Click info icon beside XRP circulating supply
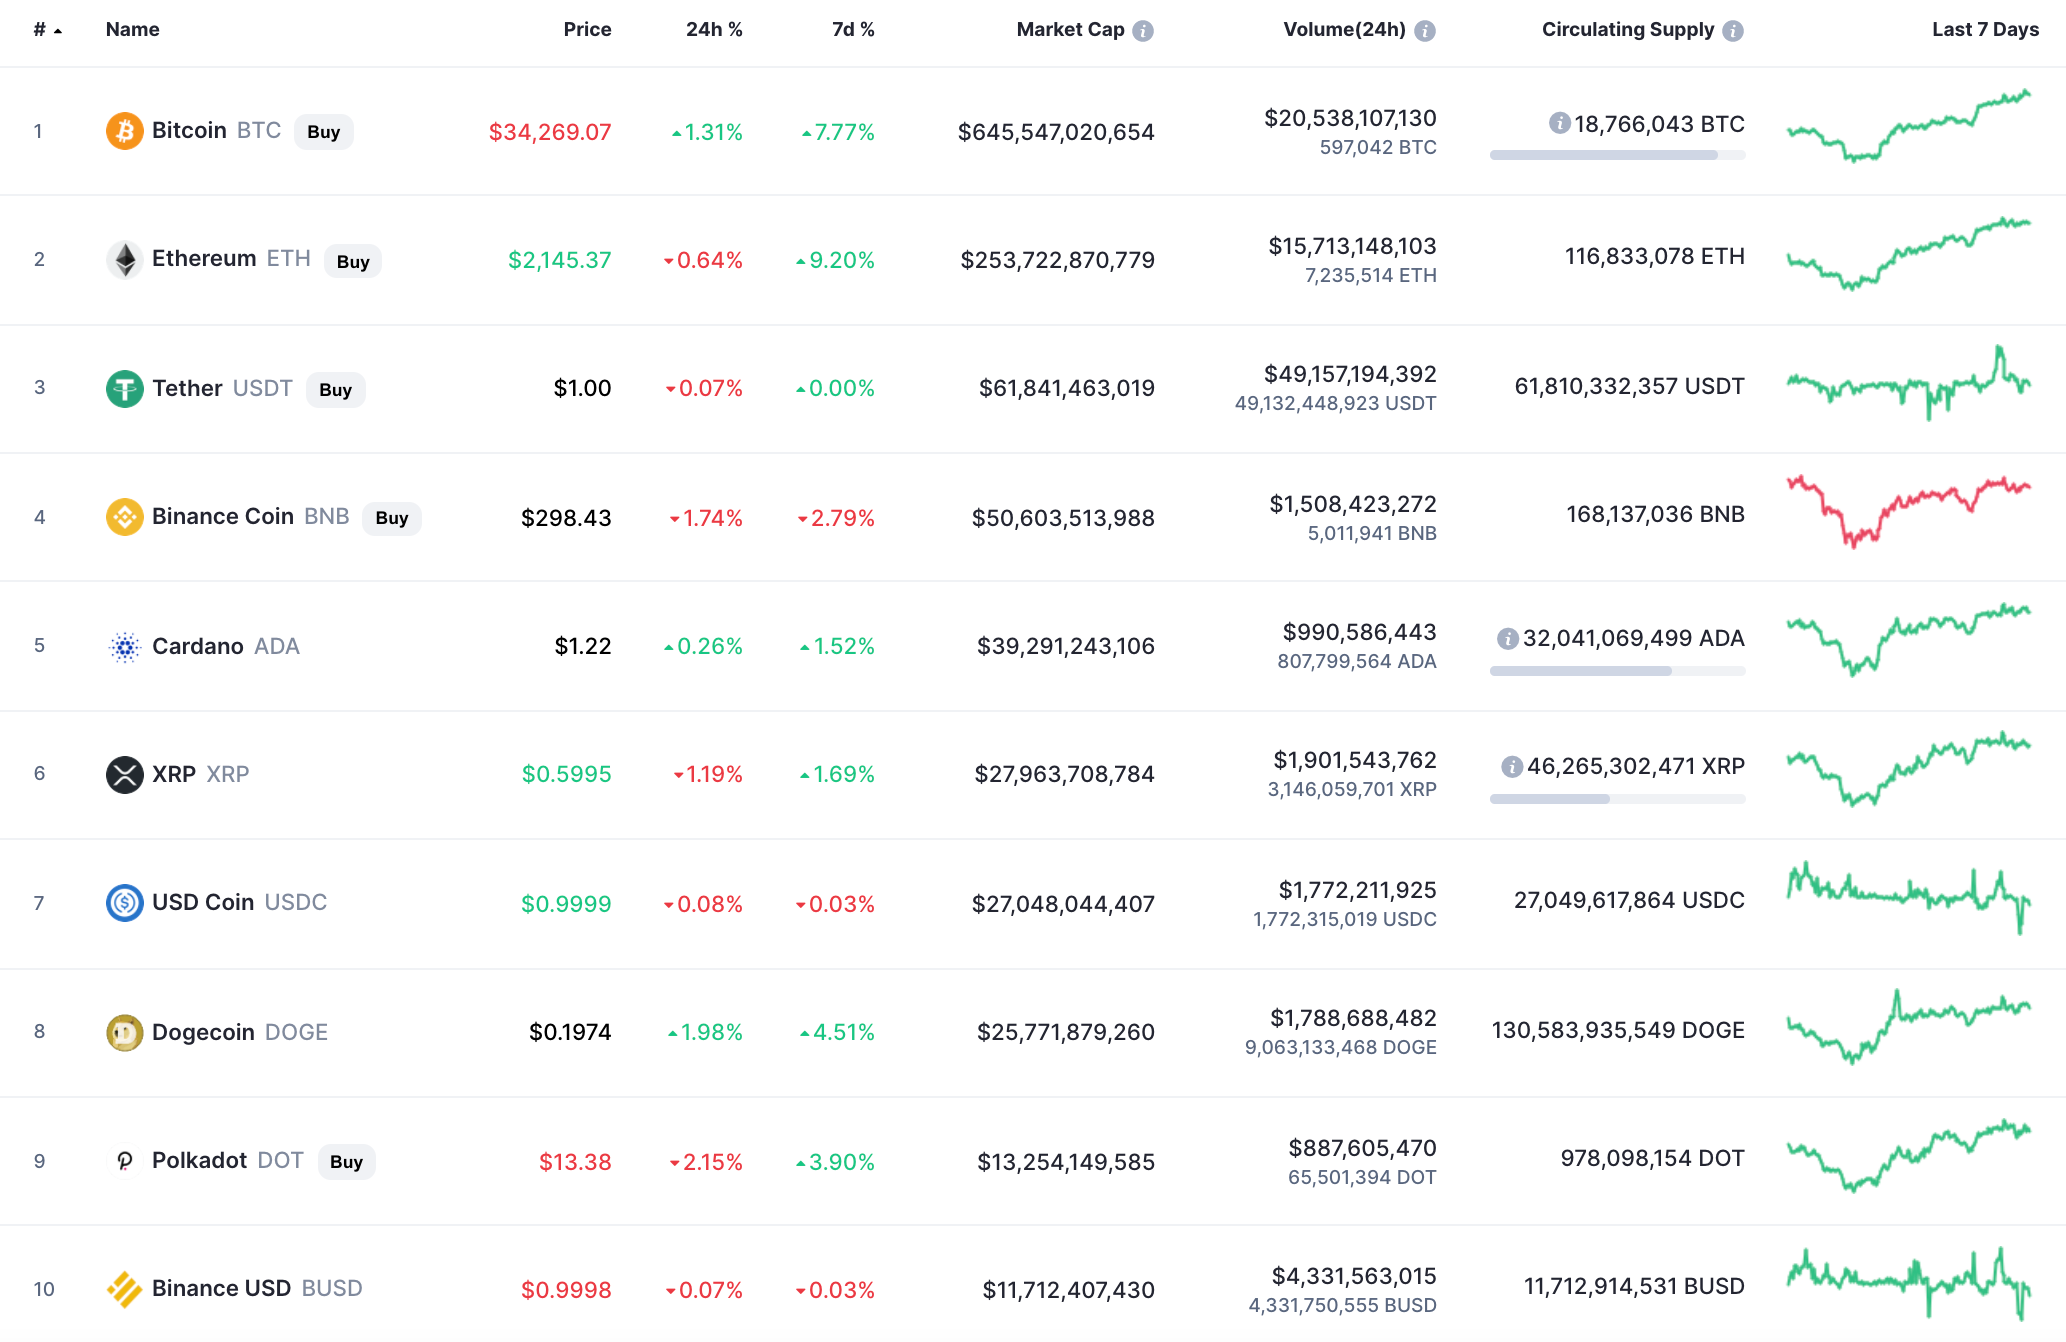The width and height of the screenshot is (2066, 1342). click(1511, 766)
